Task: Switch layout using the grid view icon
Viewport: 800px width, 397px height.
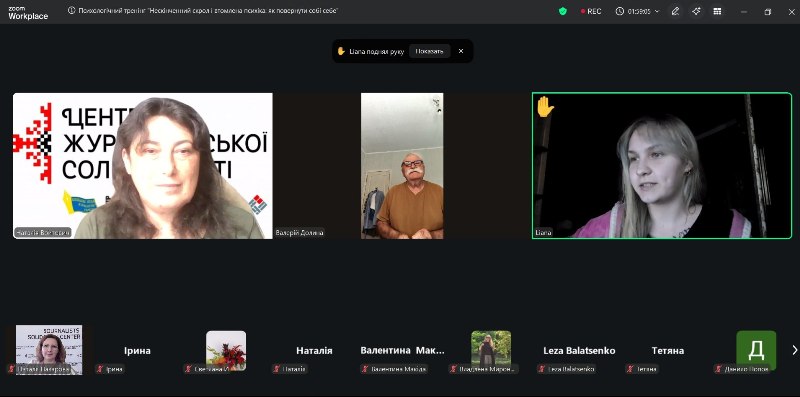Action: click(x=717, y=11)
